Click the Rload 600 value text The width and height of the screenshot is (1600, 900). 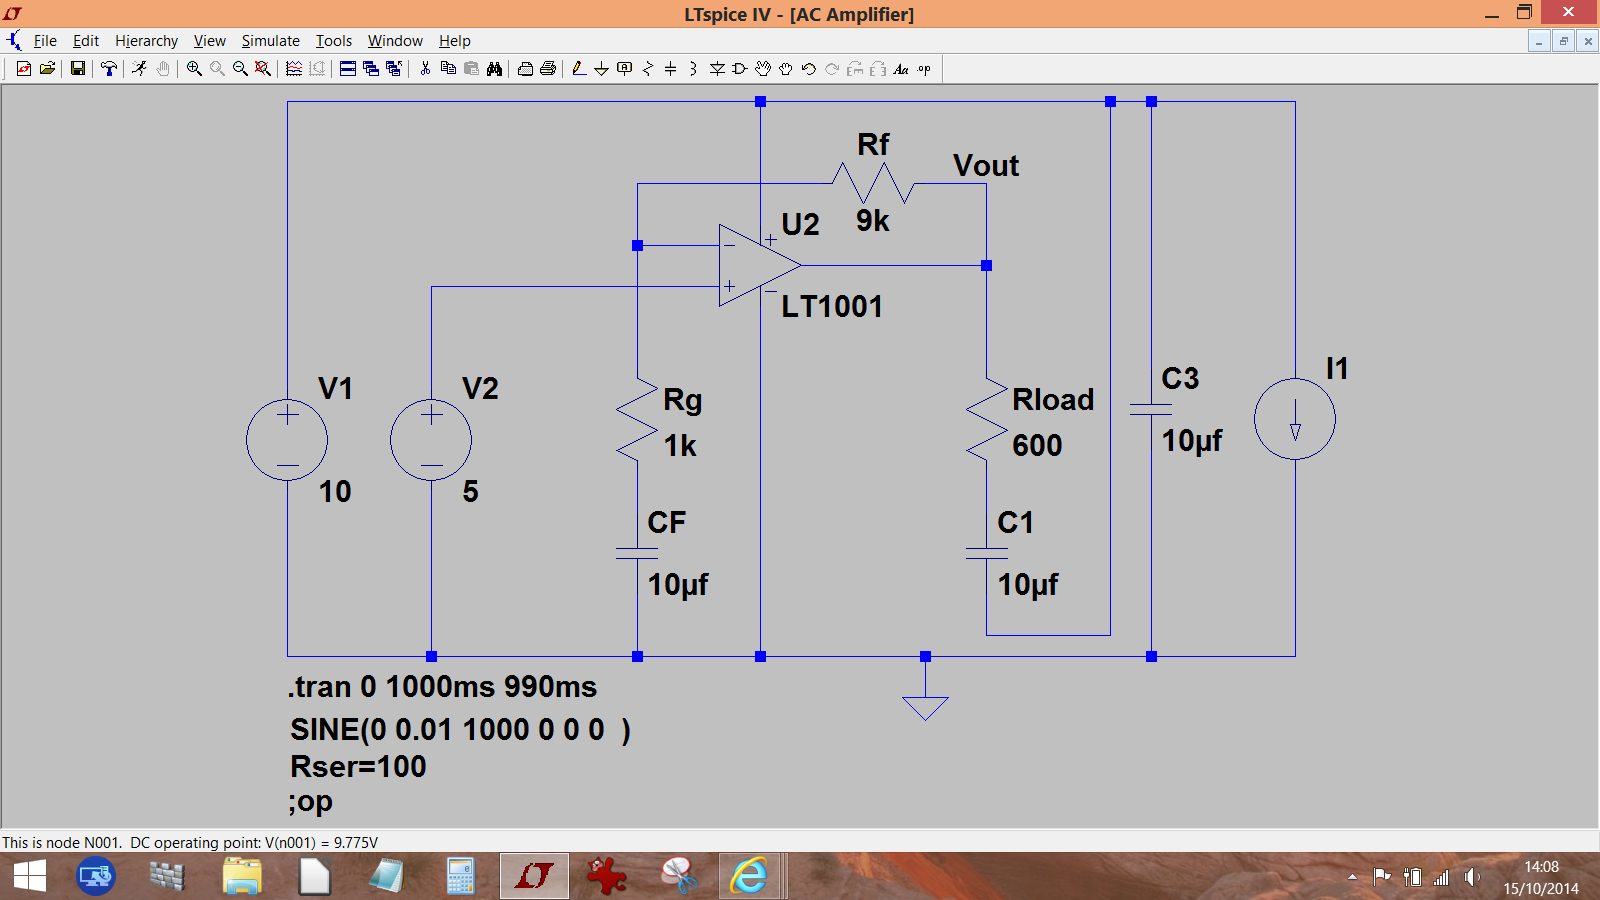1037,445
